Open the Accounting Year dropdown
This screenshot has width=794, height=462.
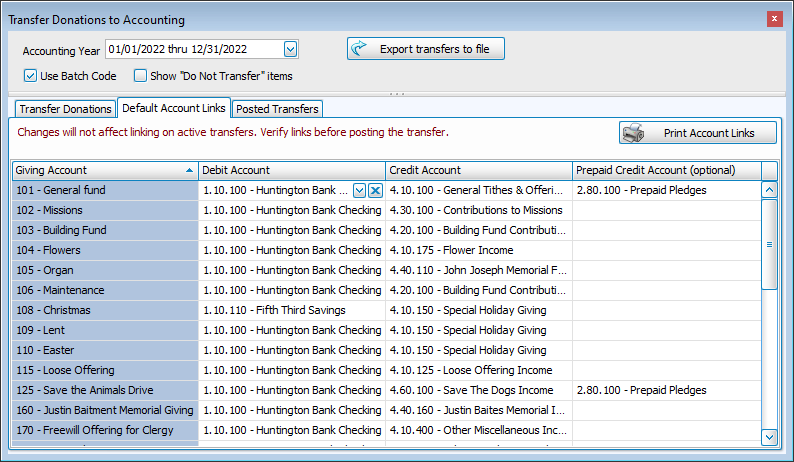290,49
